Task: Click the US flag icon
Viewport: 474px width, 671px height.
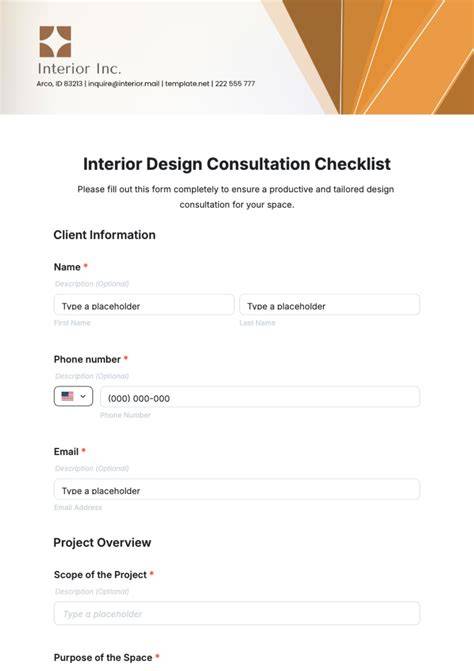Action: pos(67,396)
